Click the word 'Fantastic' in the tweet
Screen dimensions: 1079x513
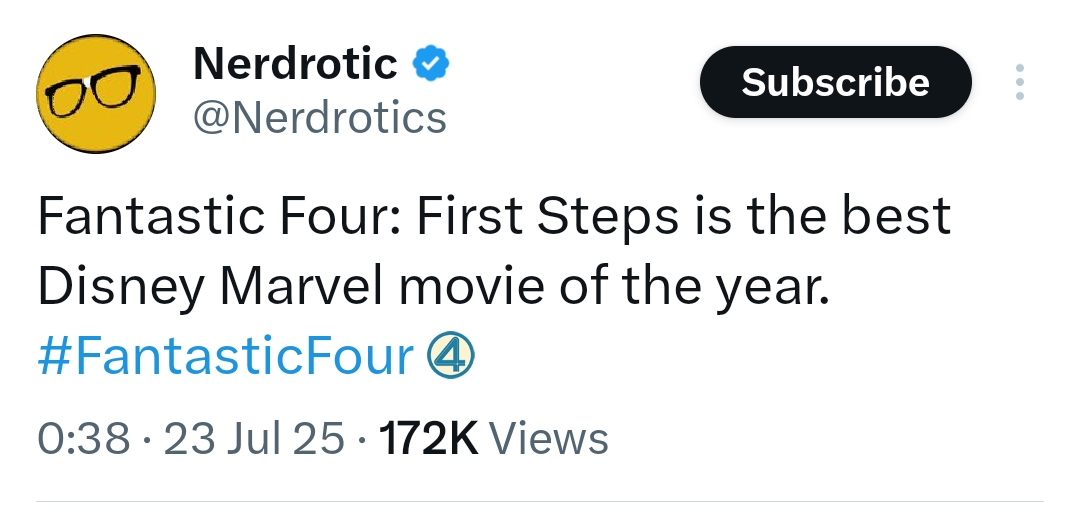151,215
